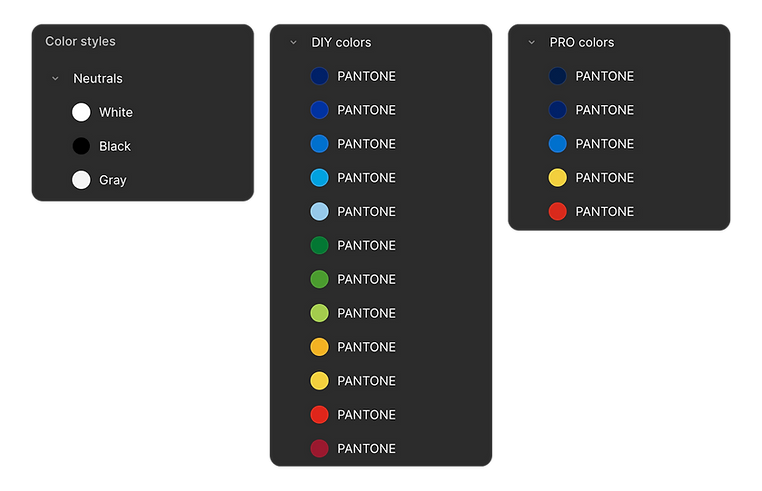The height and width of the screenshot is (491, 762).
Task: Pick the lime green swatch in DIY colors
Action: tap(319, 313)
